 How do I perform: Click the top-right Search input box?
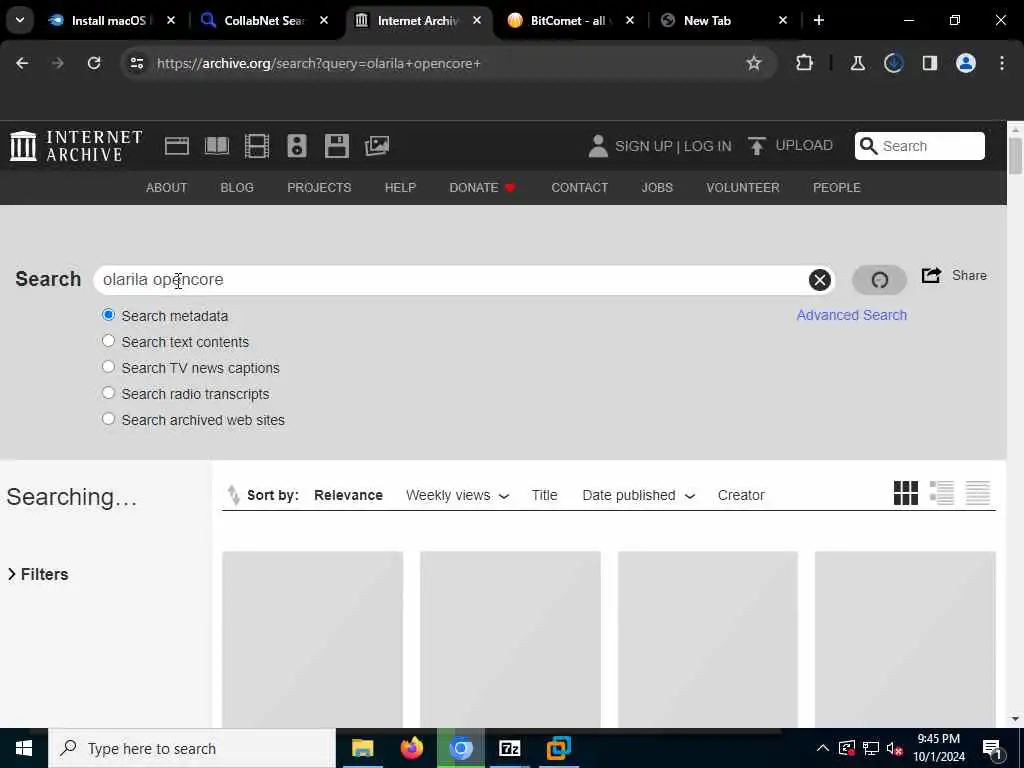point(920,146)
